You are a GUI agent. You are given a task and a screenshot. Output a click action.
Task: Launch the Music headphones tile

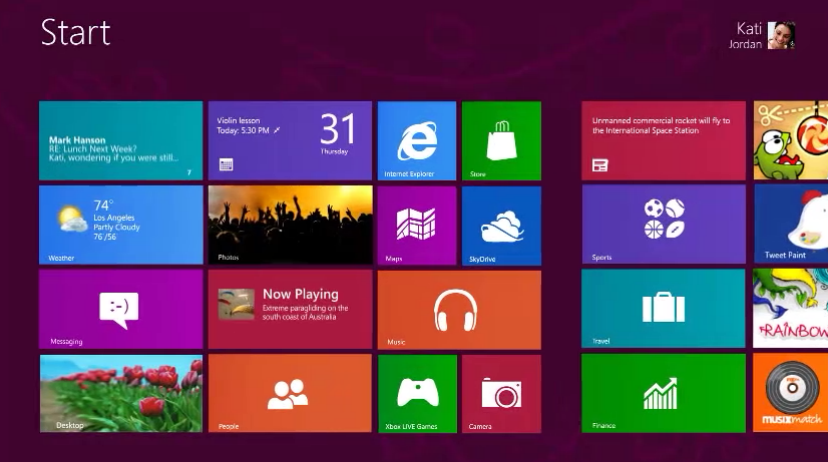(458, 309)
